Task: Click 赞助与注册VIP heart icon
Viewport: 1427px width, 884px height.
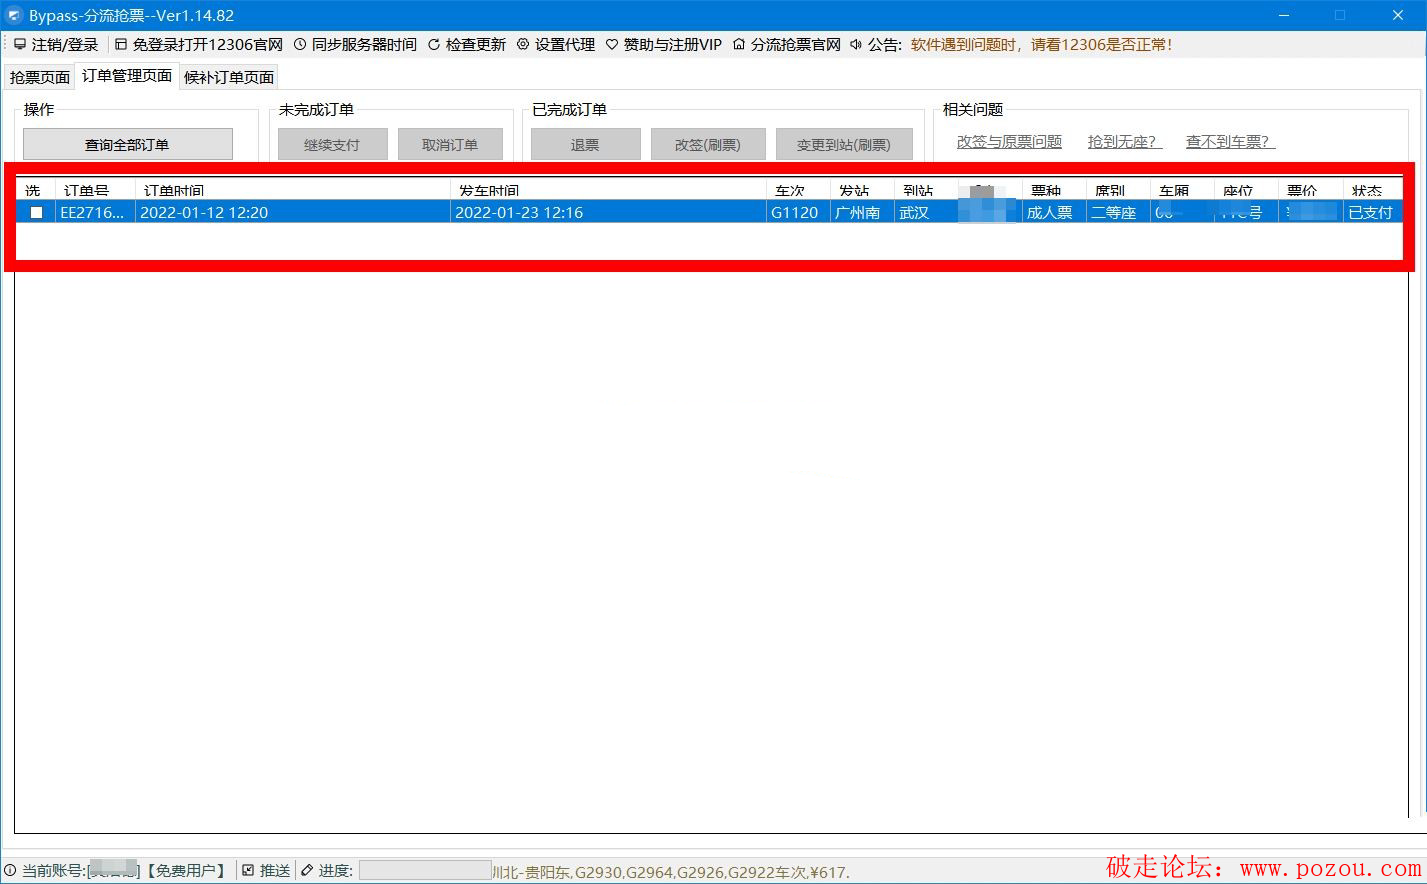Action: pyautogui.click(x=612, y=45)
